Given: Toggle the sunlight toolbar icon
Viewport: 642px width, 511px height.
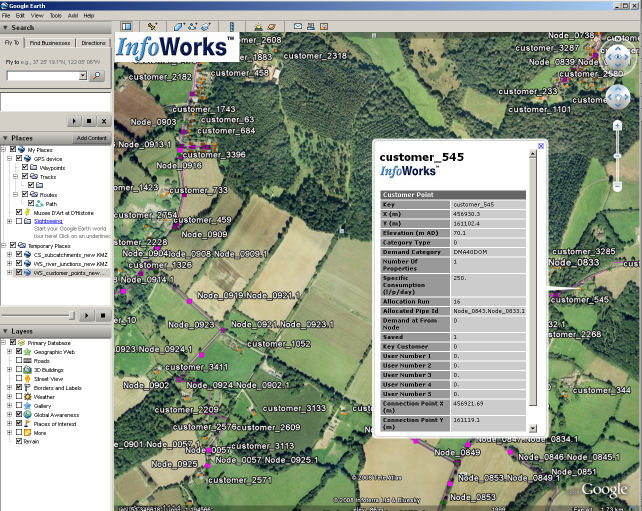Looking at the screenshot, I should pyautogui.click(x=258, y=27).
